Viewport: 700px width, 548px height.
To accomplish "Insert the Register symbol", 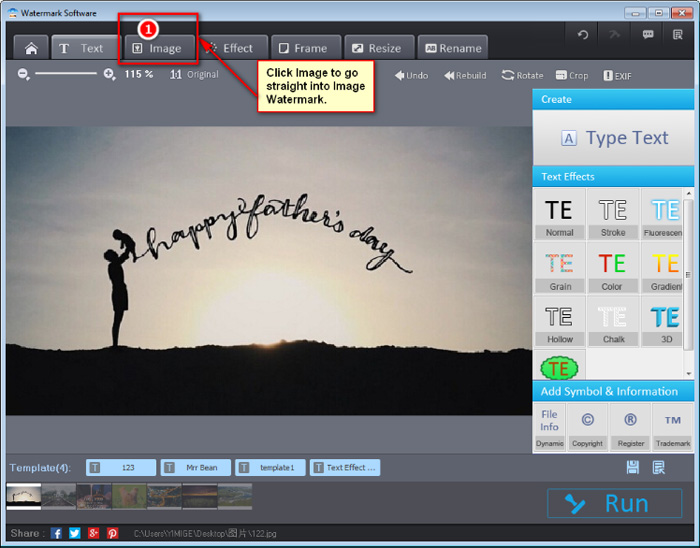I will coord(630,428).
